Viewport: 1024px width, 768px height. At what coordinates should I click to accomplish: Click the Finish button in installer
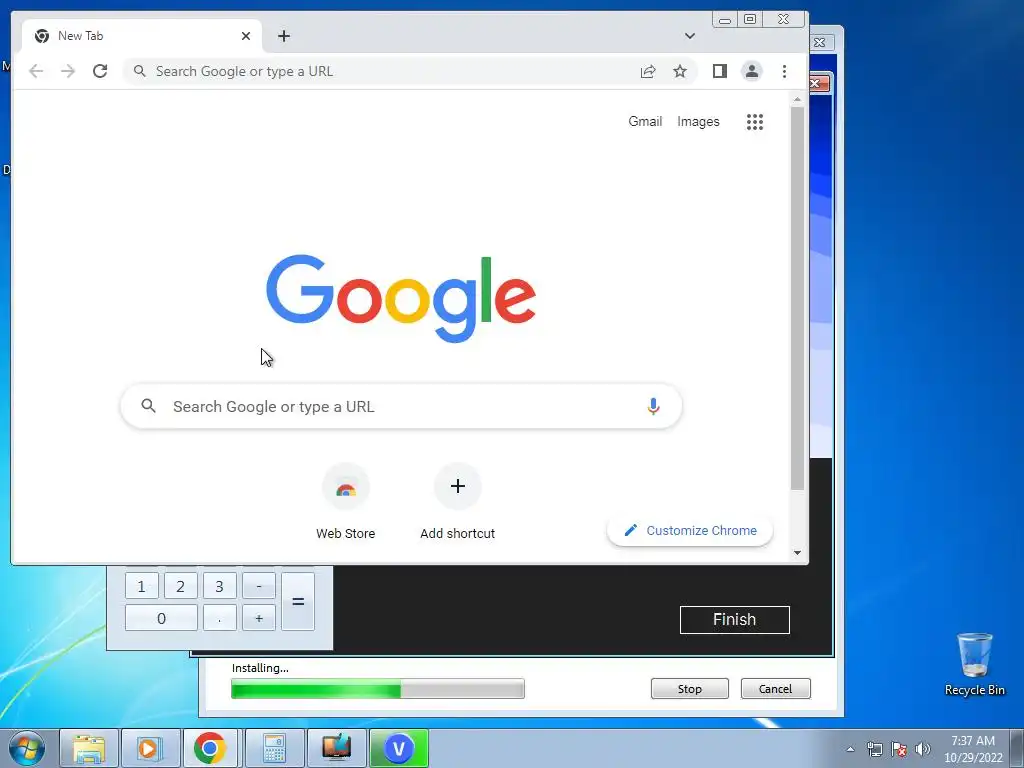(x=735, y=619)
